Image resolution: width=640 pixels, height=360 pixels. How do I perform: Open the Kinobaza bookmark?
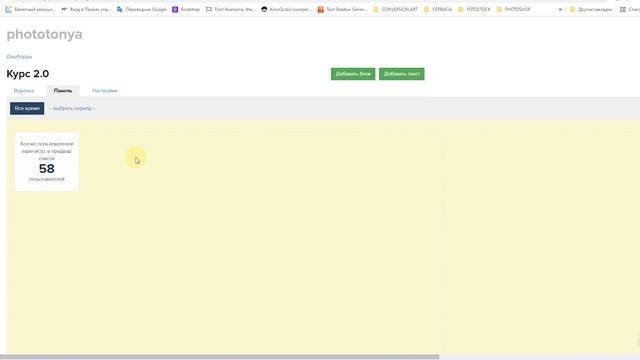tap(287, 9)
